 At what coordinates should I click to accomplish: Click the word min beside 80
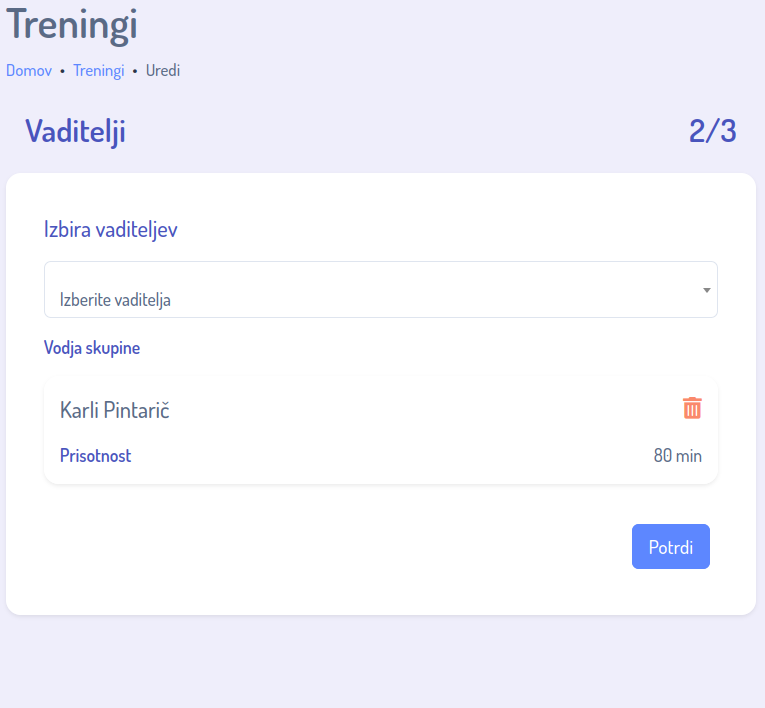(x=689, y=456)
